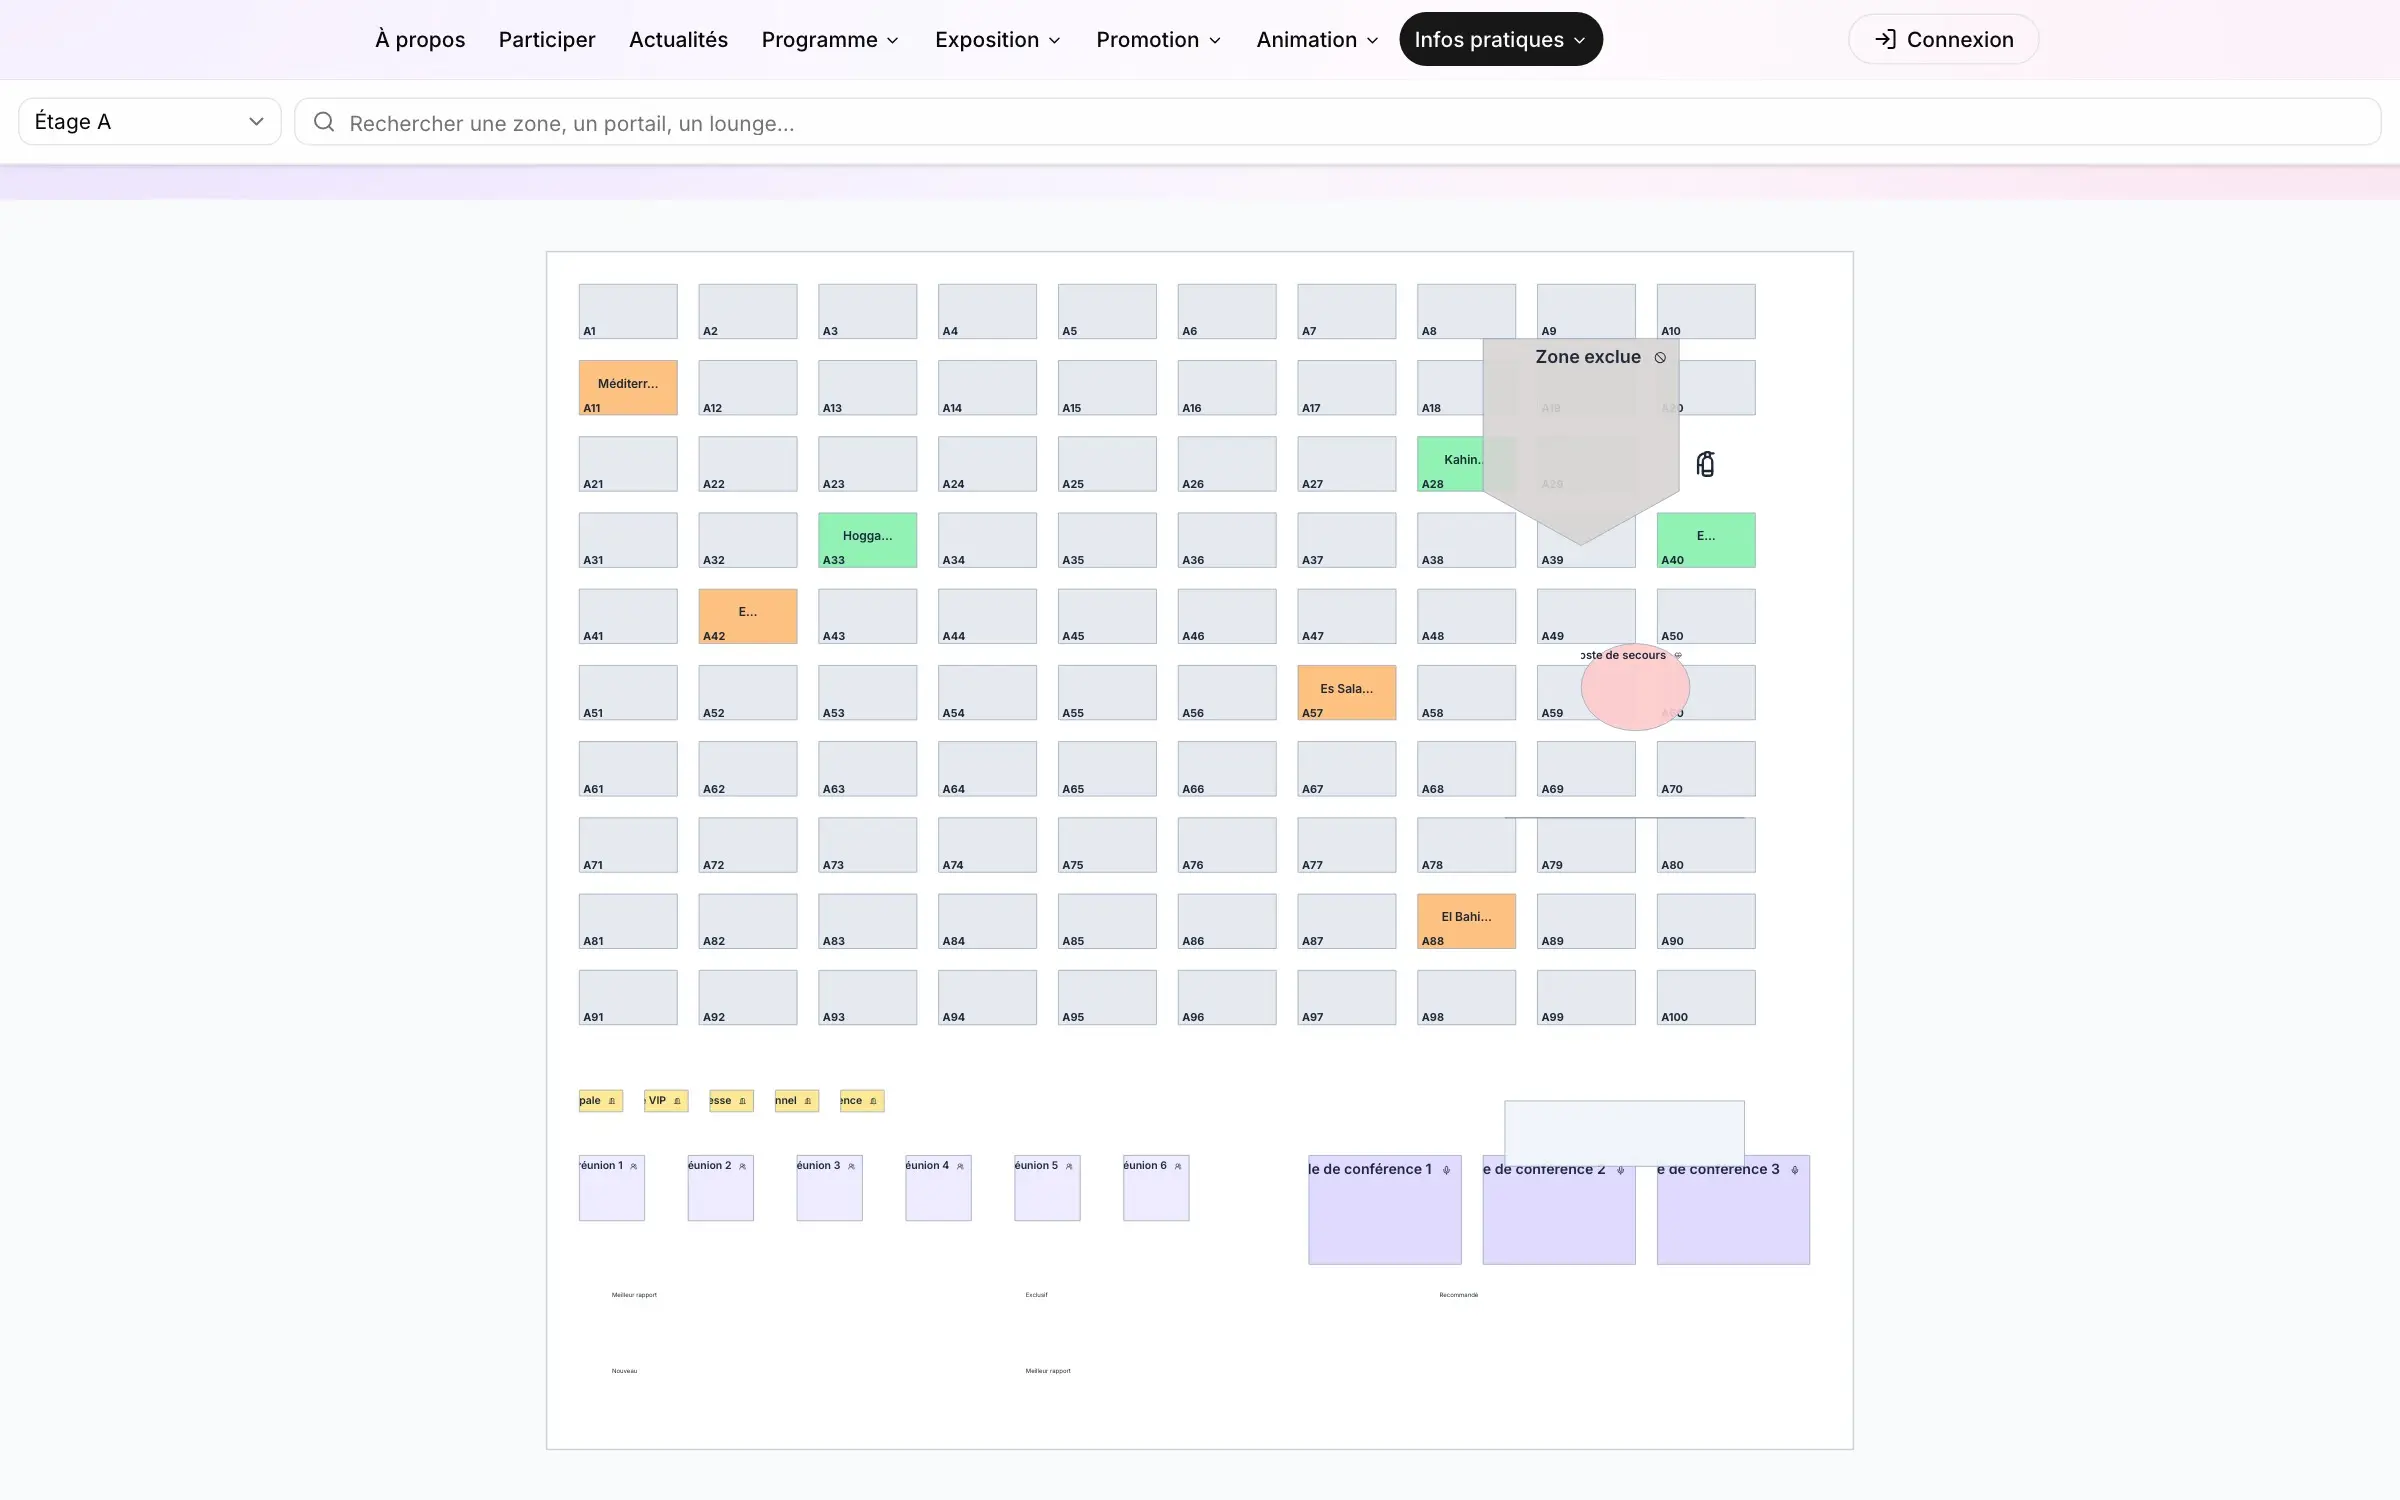The width and height of the screenshot is (2400, 1500).
Task: Select empty booth A100
Action: [1706, 997]
